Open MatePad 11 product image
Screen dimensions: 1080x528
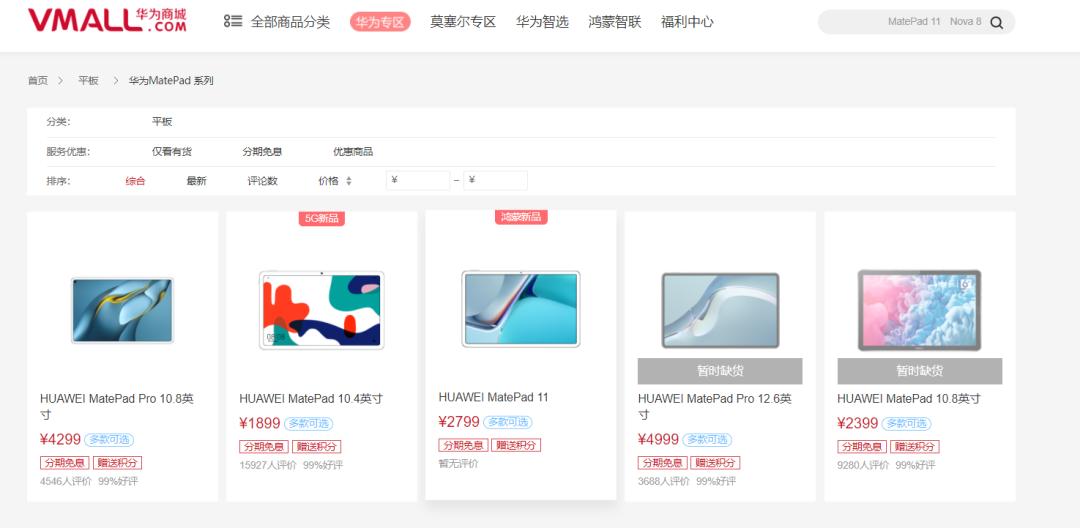tap(521, 308)
